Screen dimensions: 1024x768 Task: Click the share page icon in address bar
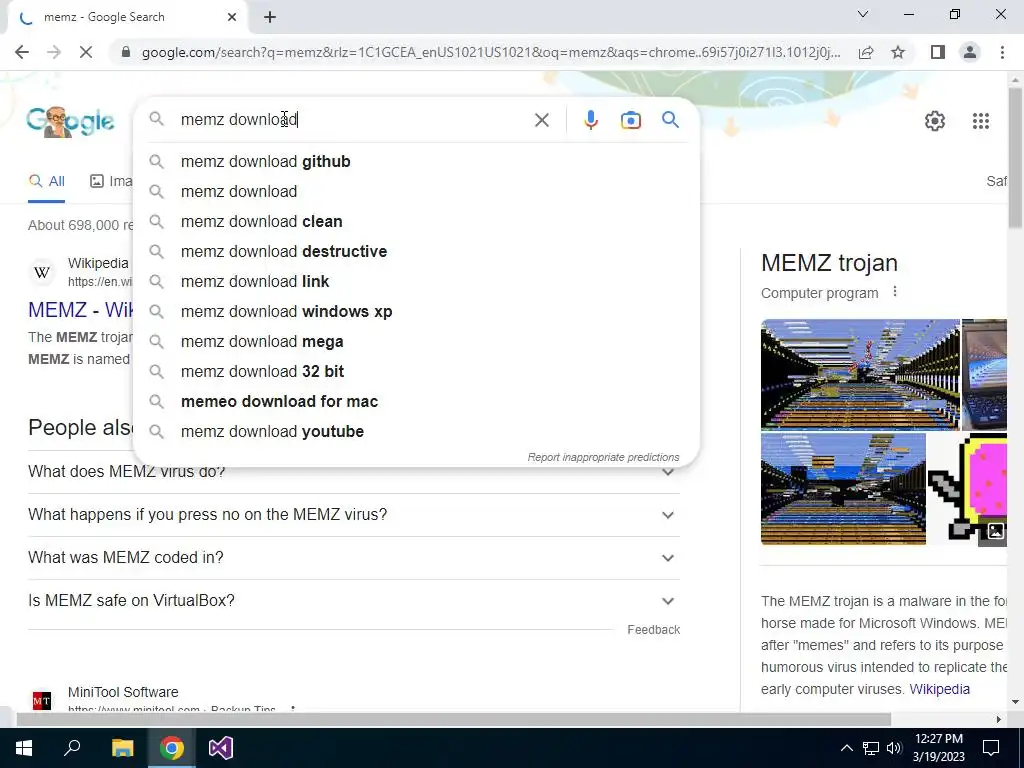[866, 52]
